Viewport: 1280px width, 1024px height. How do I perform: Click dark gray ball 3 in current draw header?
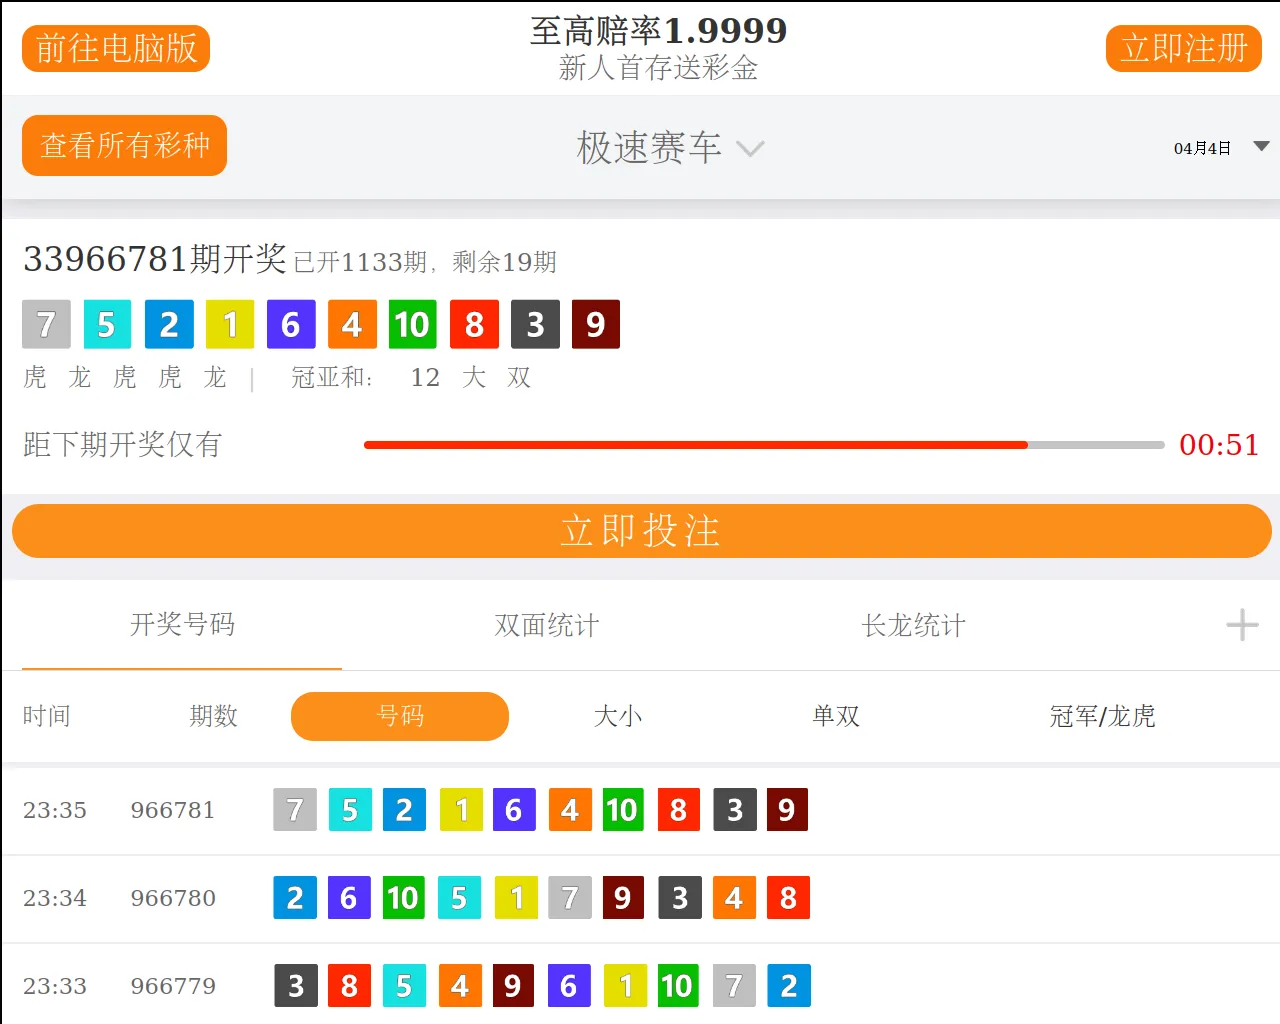point(535,324)
